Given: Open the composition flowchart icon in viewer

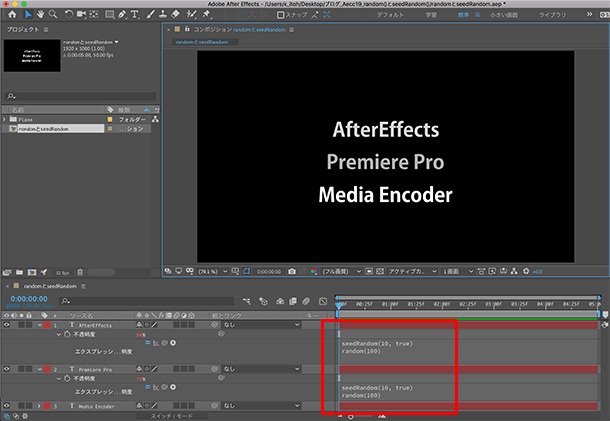Looking at the screenshot, I should [x=514, y=271].
